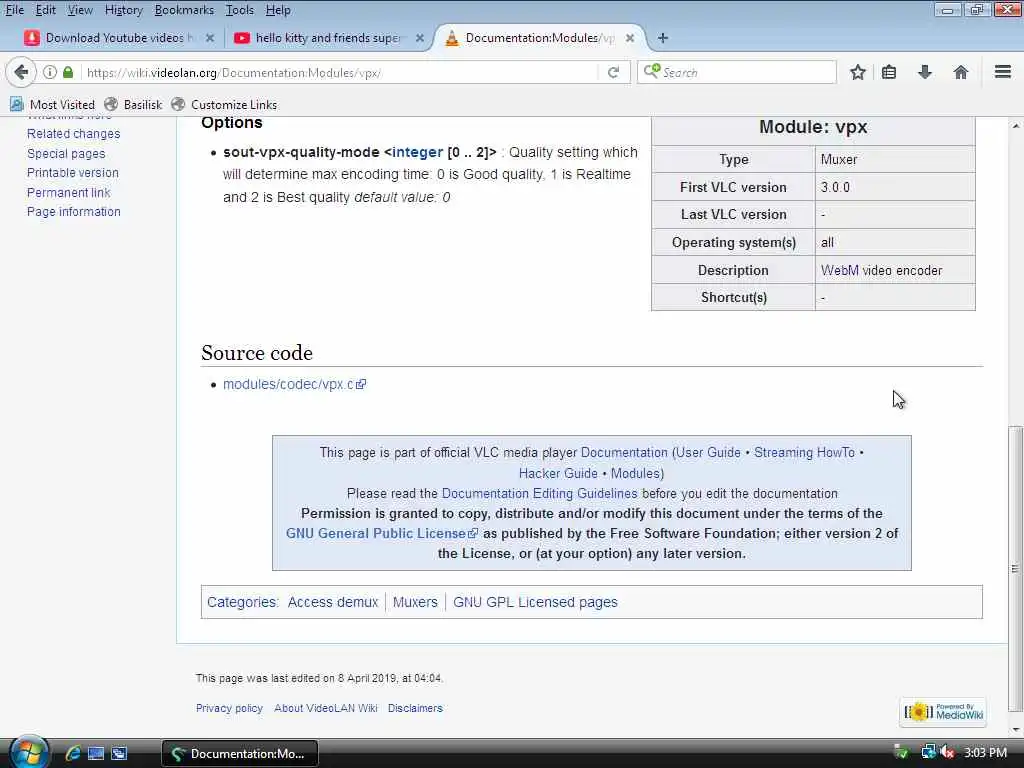Open the Help menu
Image resolution: width=1024 pixels, height=768 pixels.
(x=278, y=10)
